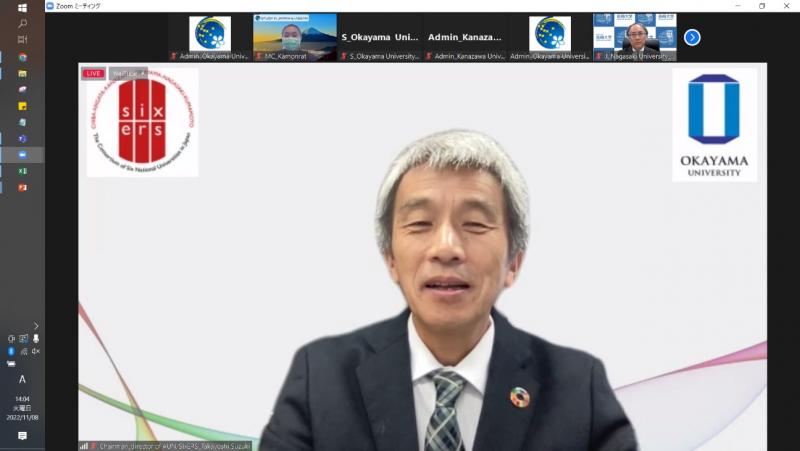Screen dimensions: 800x451
Task: Click the IME 'A' input mode indicator
Action: pyautogui.click(x=22, y=379)
